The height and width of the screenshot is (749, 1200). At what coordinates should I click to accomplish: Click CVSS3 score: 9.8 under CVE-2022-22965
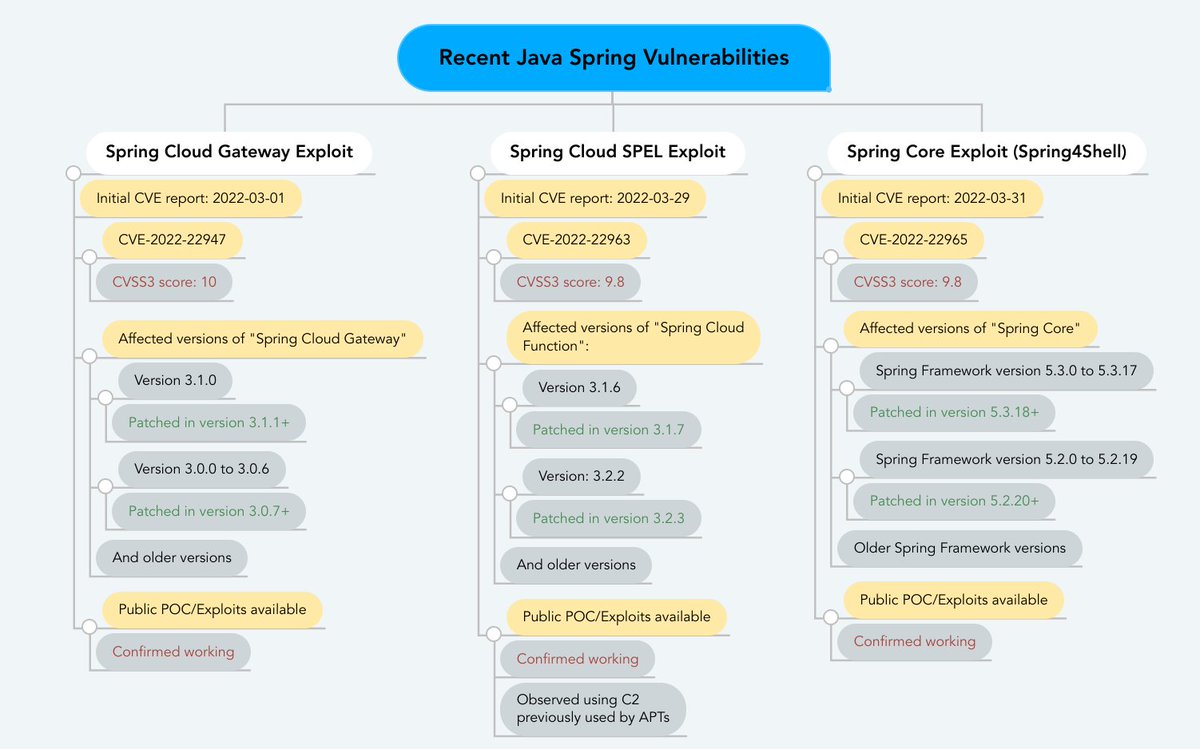coord(908,282)
